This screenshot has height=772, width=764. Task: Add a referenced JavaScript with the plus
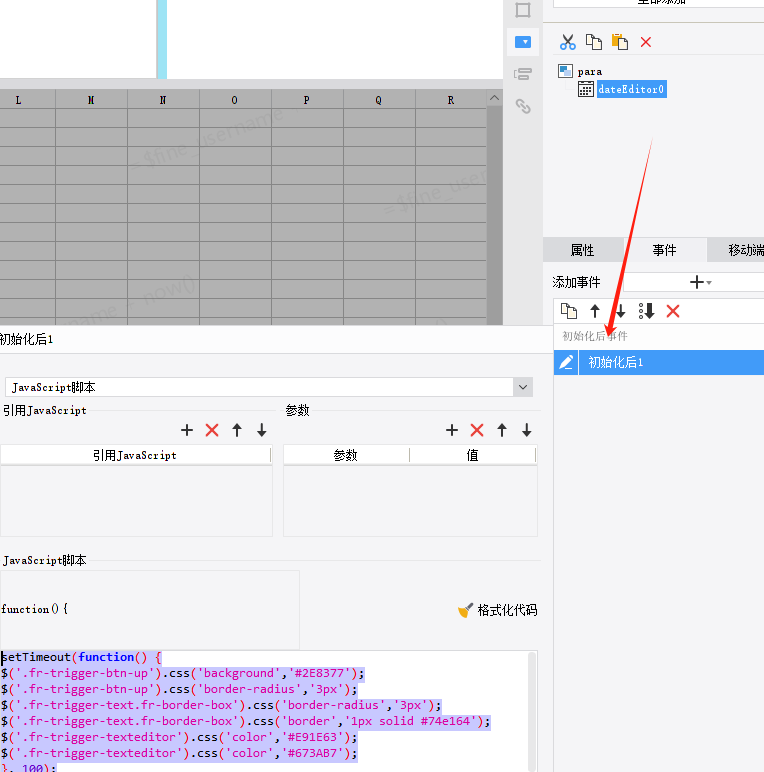coord(187,430)
